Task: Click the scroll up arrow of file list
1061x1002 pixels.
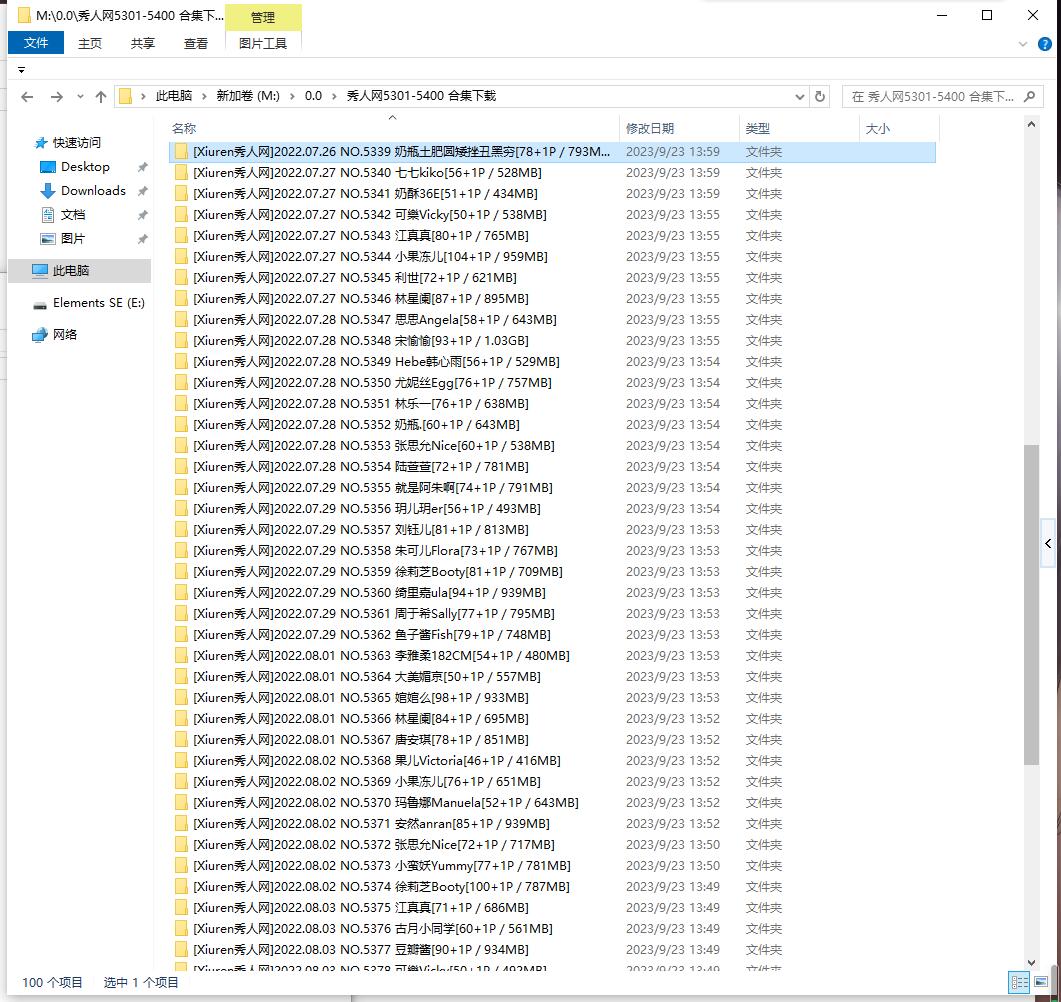Action: (1031, 124)
